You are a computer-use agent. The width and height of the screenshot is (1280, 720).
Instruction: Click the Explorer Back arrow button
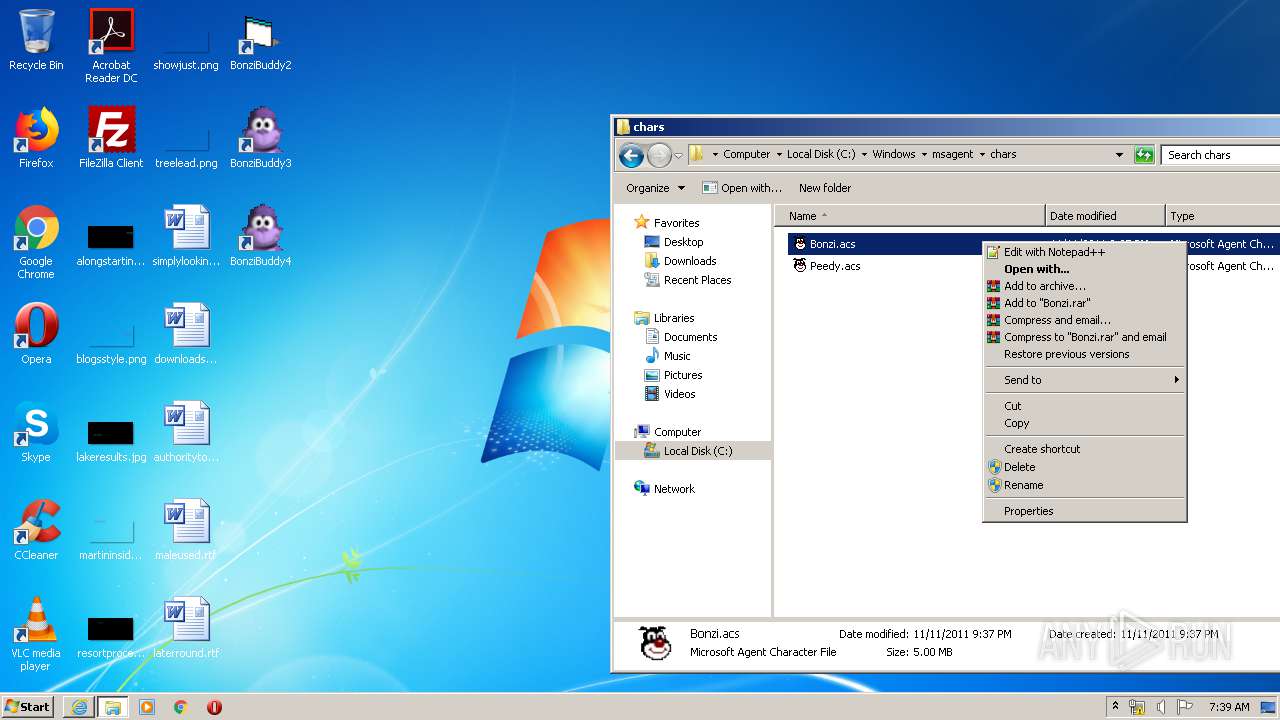click(631, 155)
